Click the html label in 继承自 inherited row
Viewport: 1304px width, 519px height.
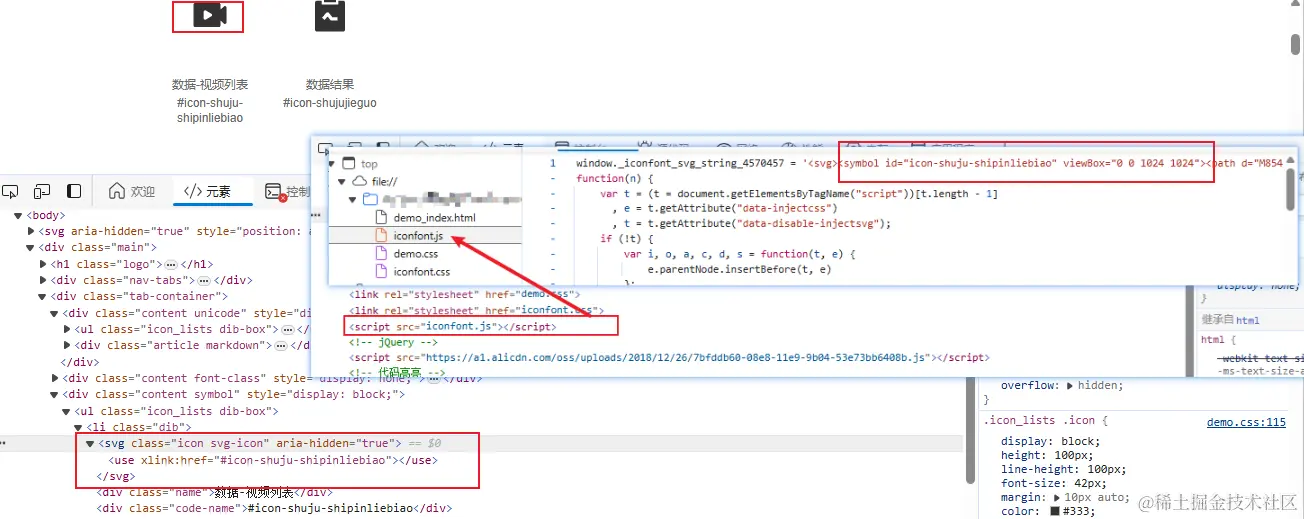(x=1248, y=320)
